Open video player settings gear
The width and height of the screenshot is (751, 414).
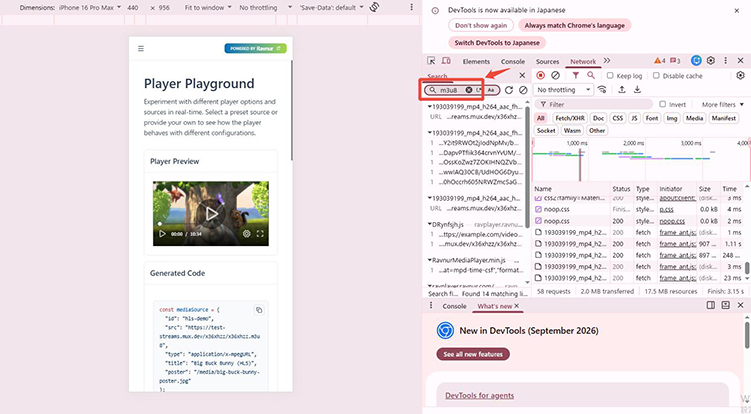coord(246,234)
